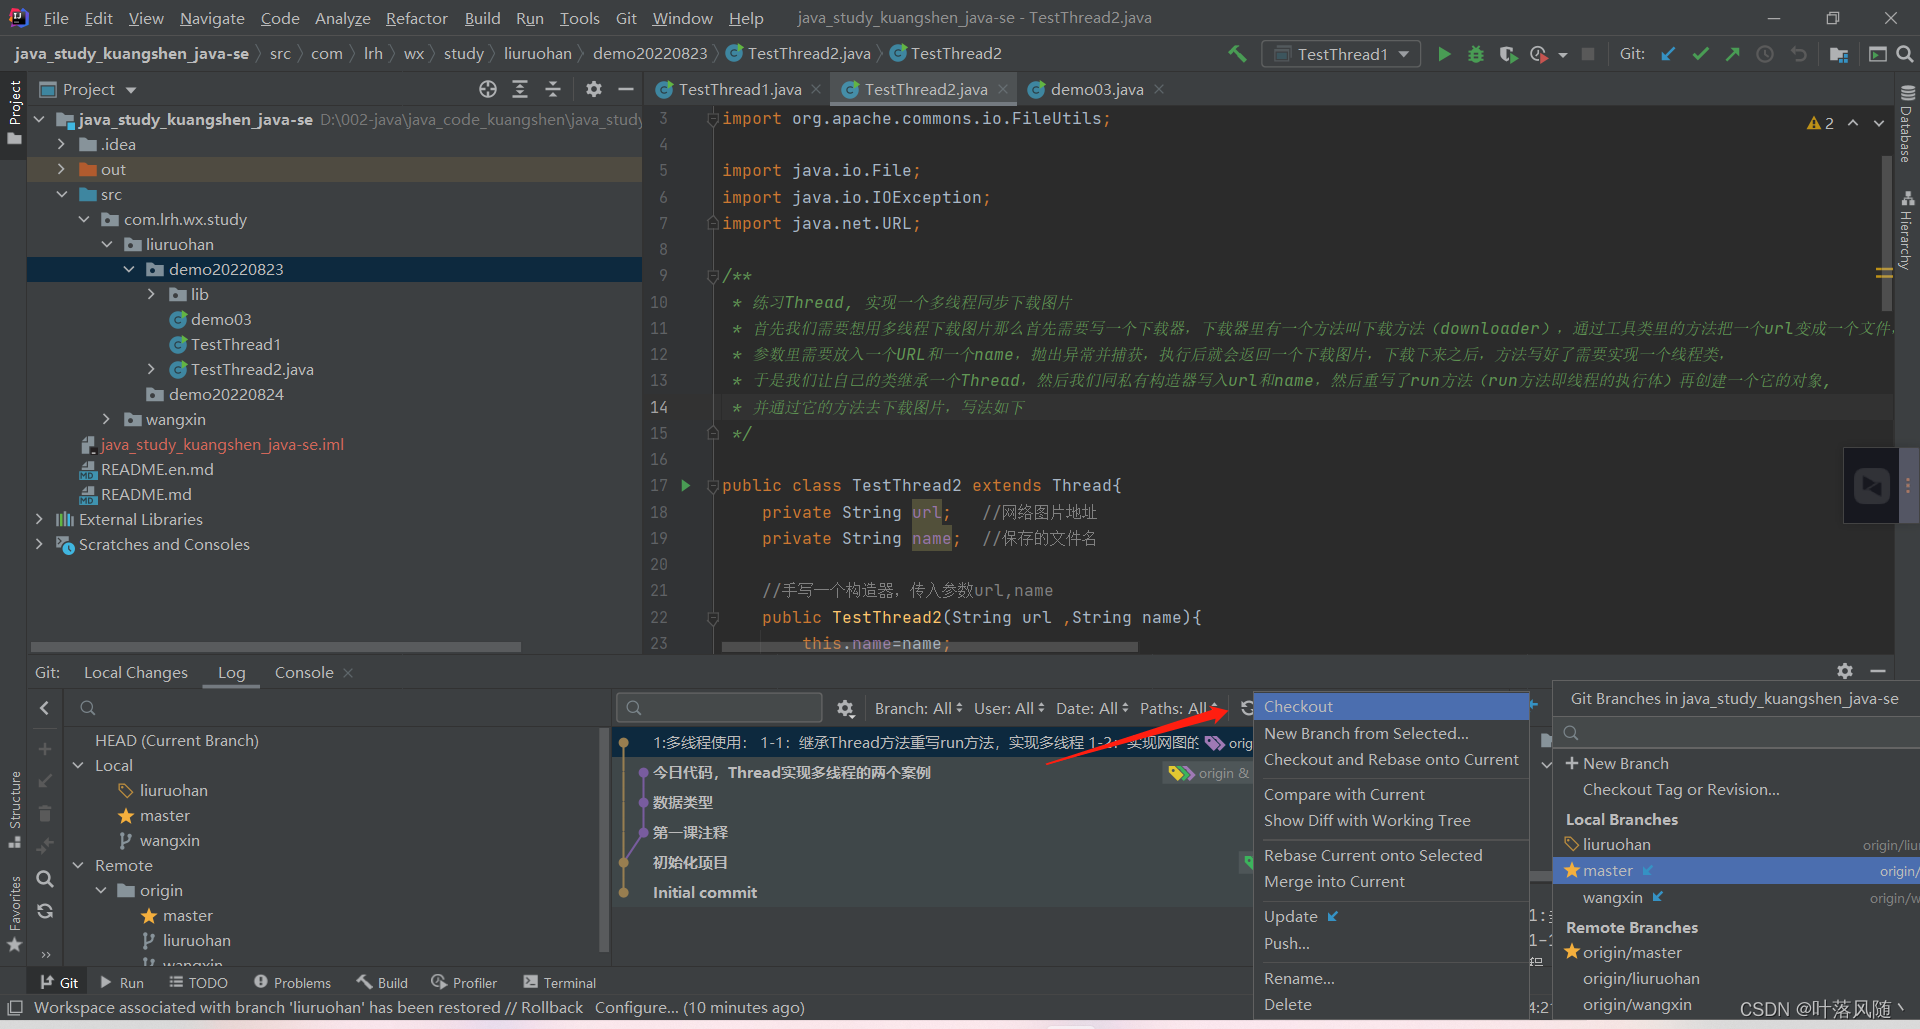This screenshot has width=1920, height=1029.
Task: Click the back chevron to hide the Git branches pane
Action: [44, 708]
